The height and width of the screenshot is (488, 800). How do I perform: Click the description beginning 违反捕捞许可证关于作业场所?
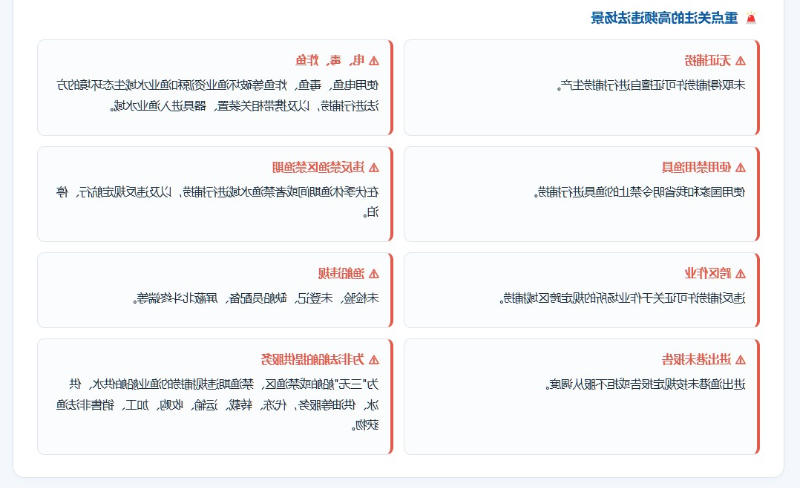(x=622, y=298)
